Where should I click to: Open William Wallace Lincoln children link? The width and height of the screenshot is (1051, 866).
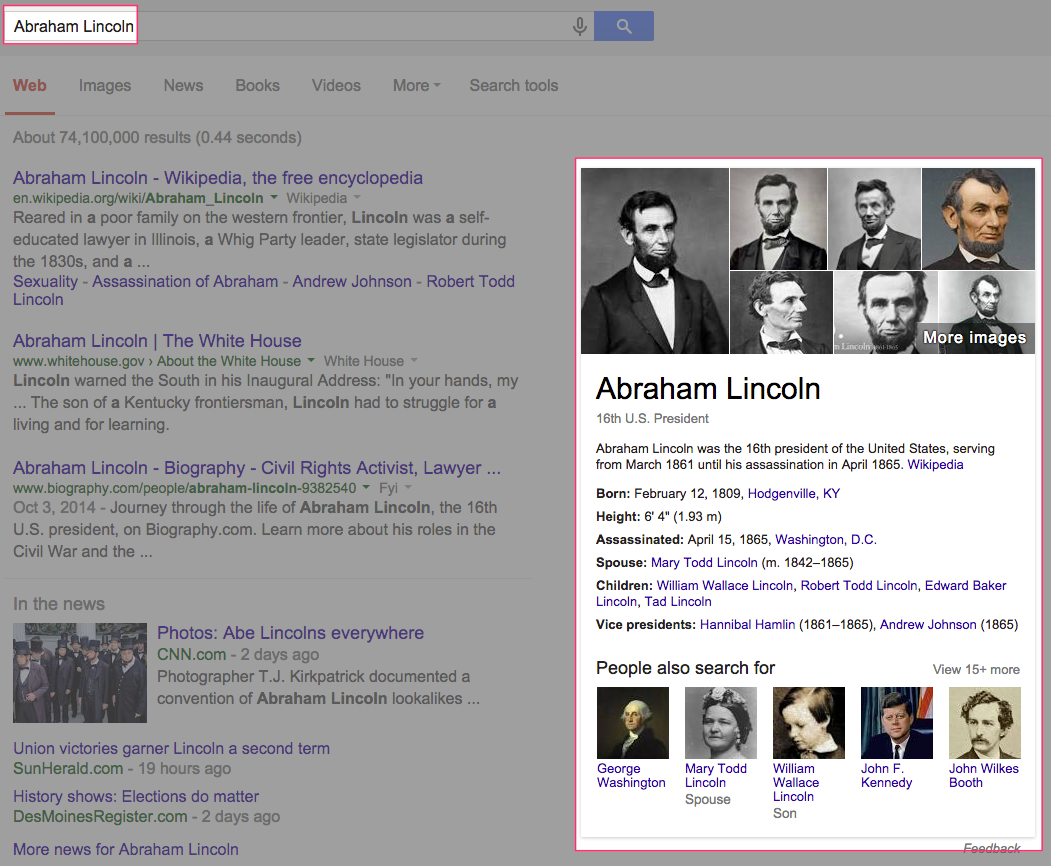[x=725, y=585]
